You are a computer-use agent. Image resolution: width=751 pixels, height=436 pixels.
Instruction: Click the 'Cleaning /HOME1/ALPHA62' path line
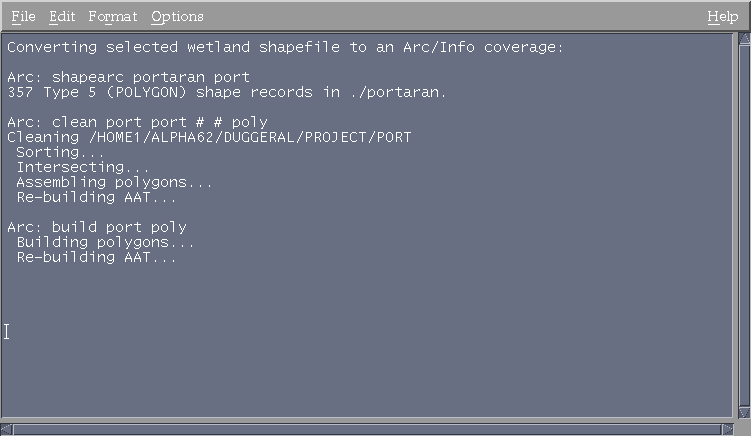209,137
